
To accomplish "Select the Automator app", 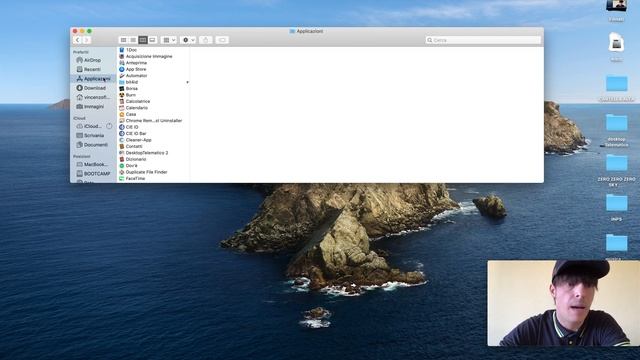I will (x=133, y=76).
